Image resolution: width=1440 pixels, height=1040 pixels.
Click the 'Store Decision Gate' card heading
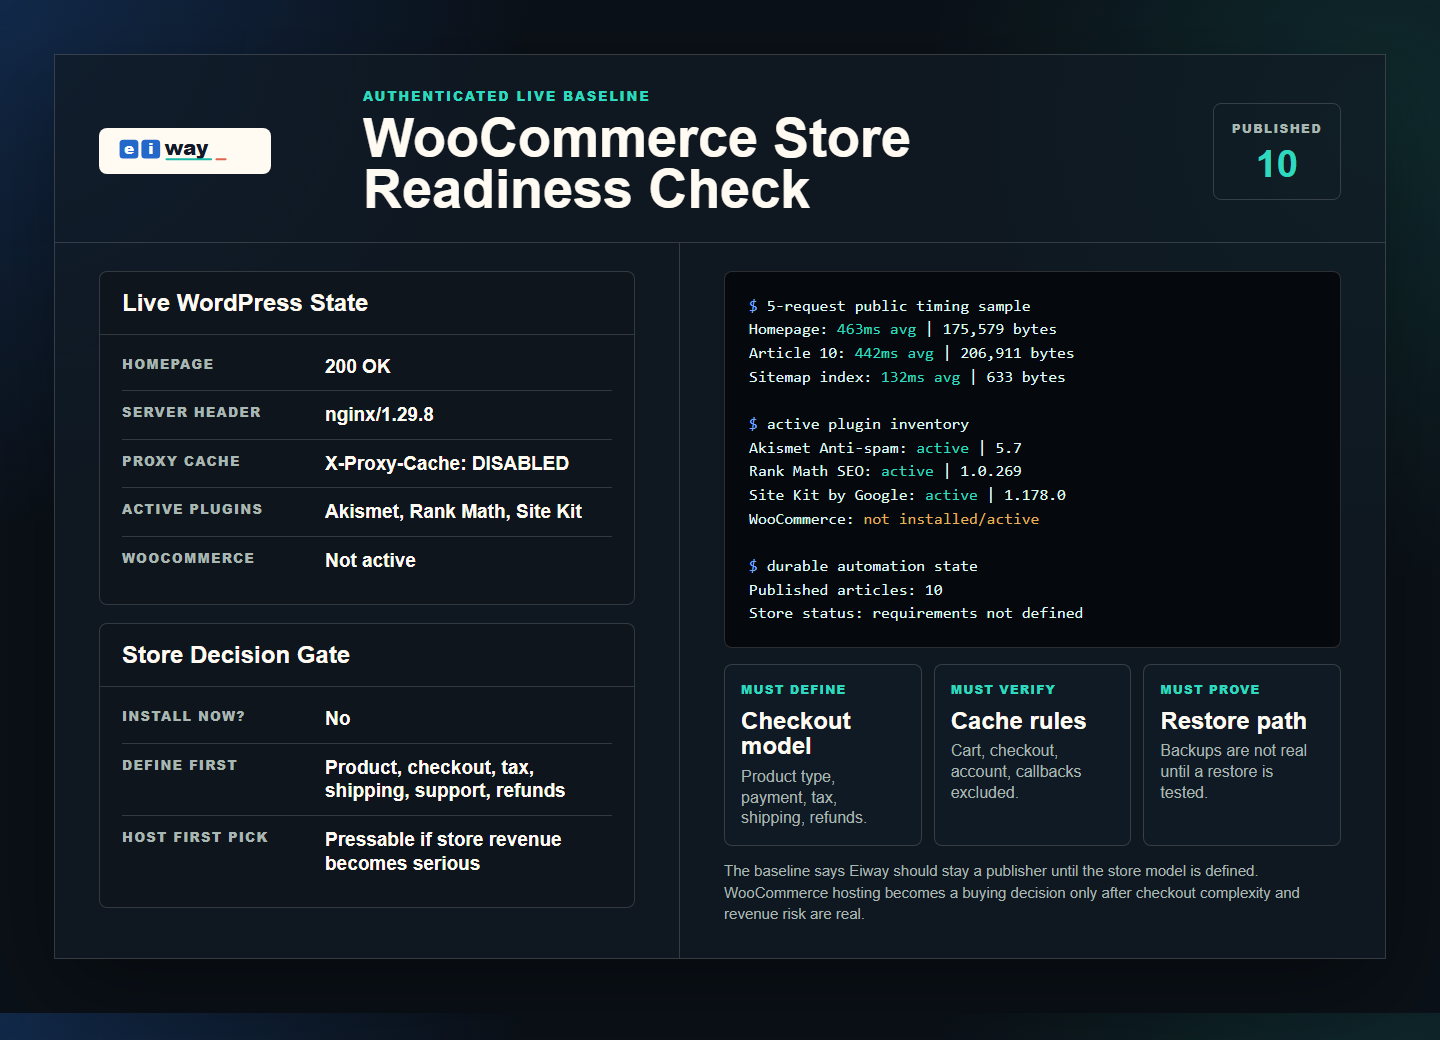coord(236,655)
